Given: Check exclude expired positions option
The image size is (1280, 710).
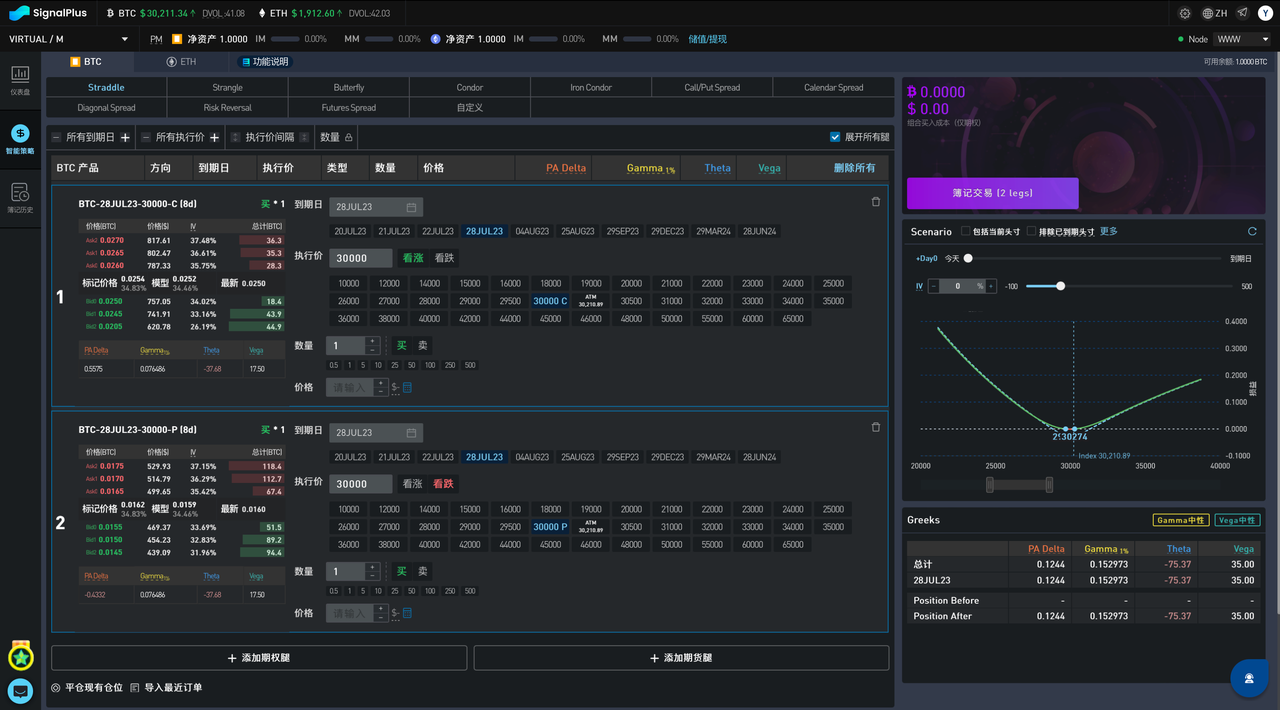Looking at the screenshot, I should (1031, 231).
